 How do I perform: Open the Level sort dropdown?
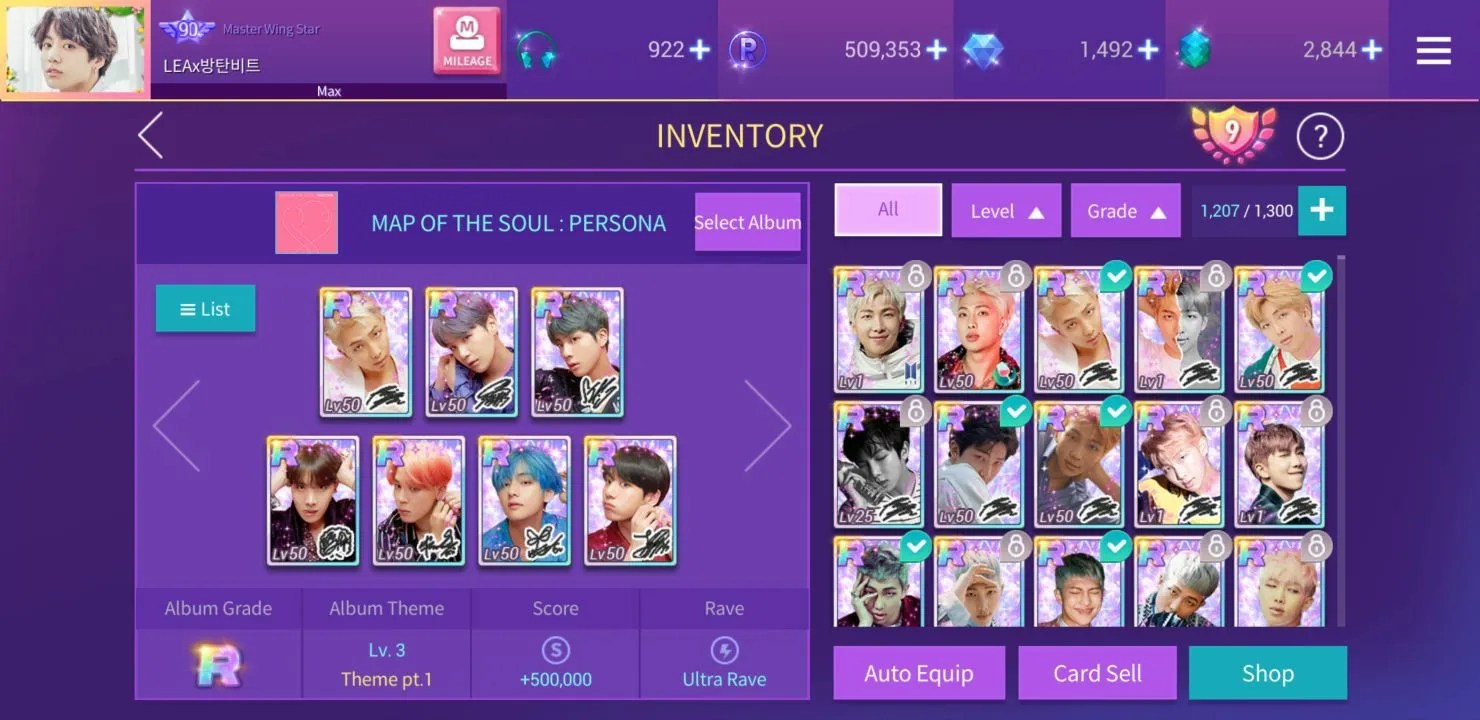1006,211
